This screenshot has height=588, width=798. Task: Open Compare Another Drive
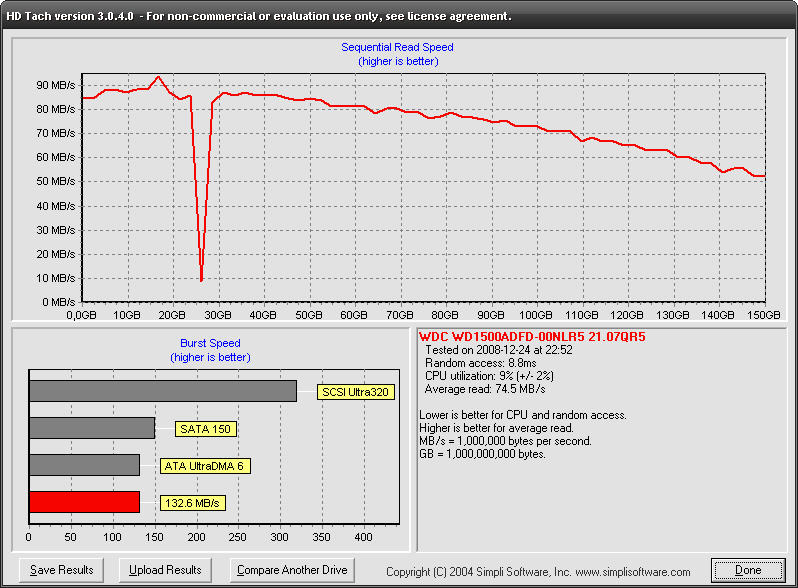tap(292, 570)
